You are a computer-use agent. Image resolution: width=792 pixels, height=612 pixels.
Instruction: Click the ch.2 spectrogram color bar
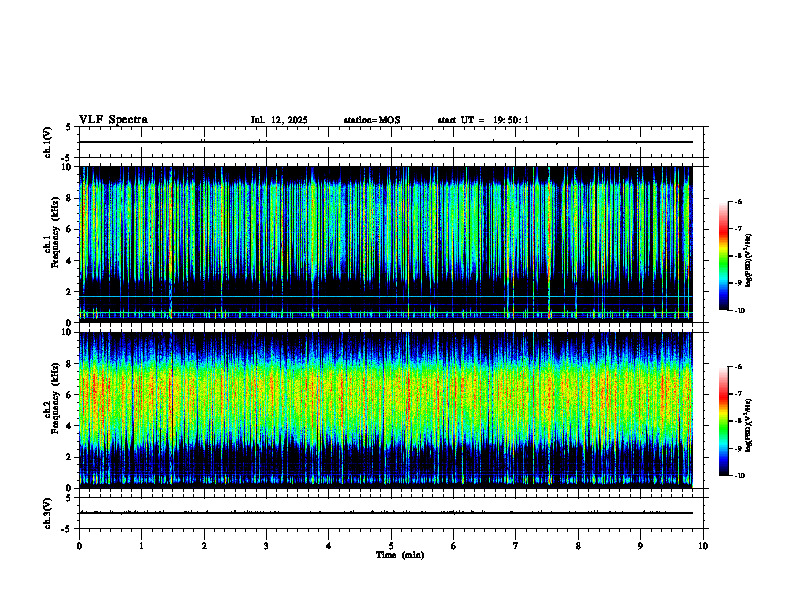click(723, 421)
